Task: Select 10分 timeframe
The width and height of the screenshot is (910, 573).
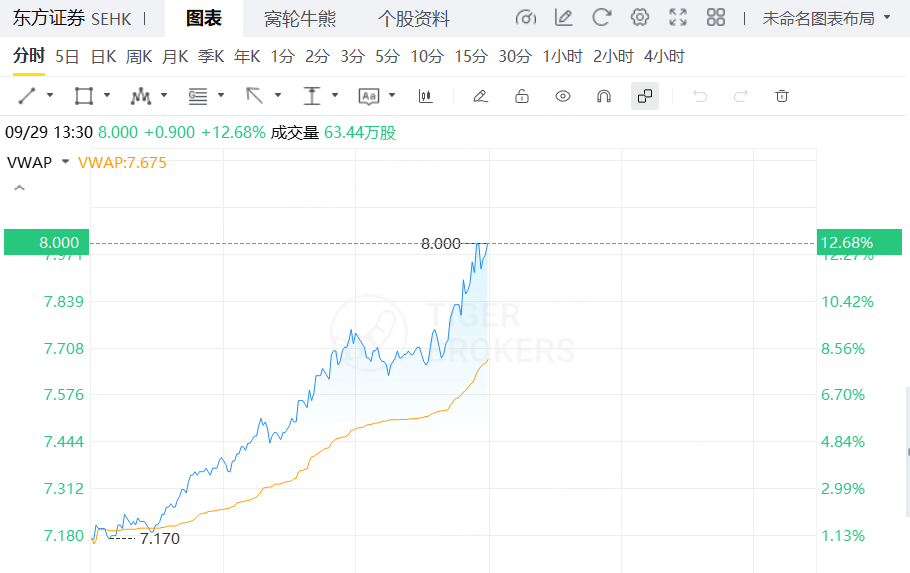Action: click(427, 57)
